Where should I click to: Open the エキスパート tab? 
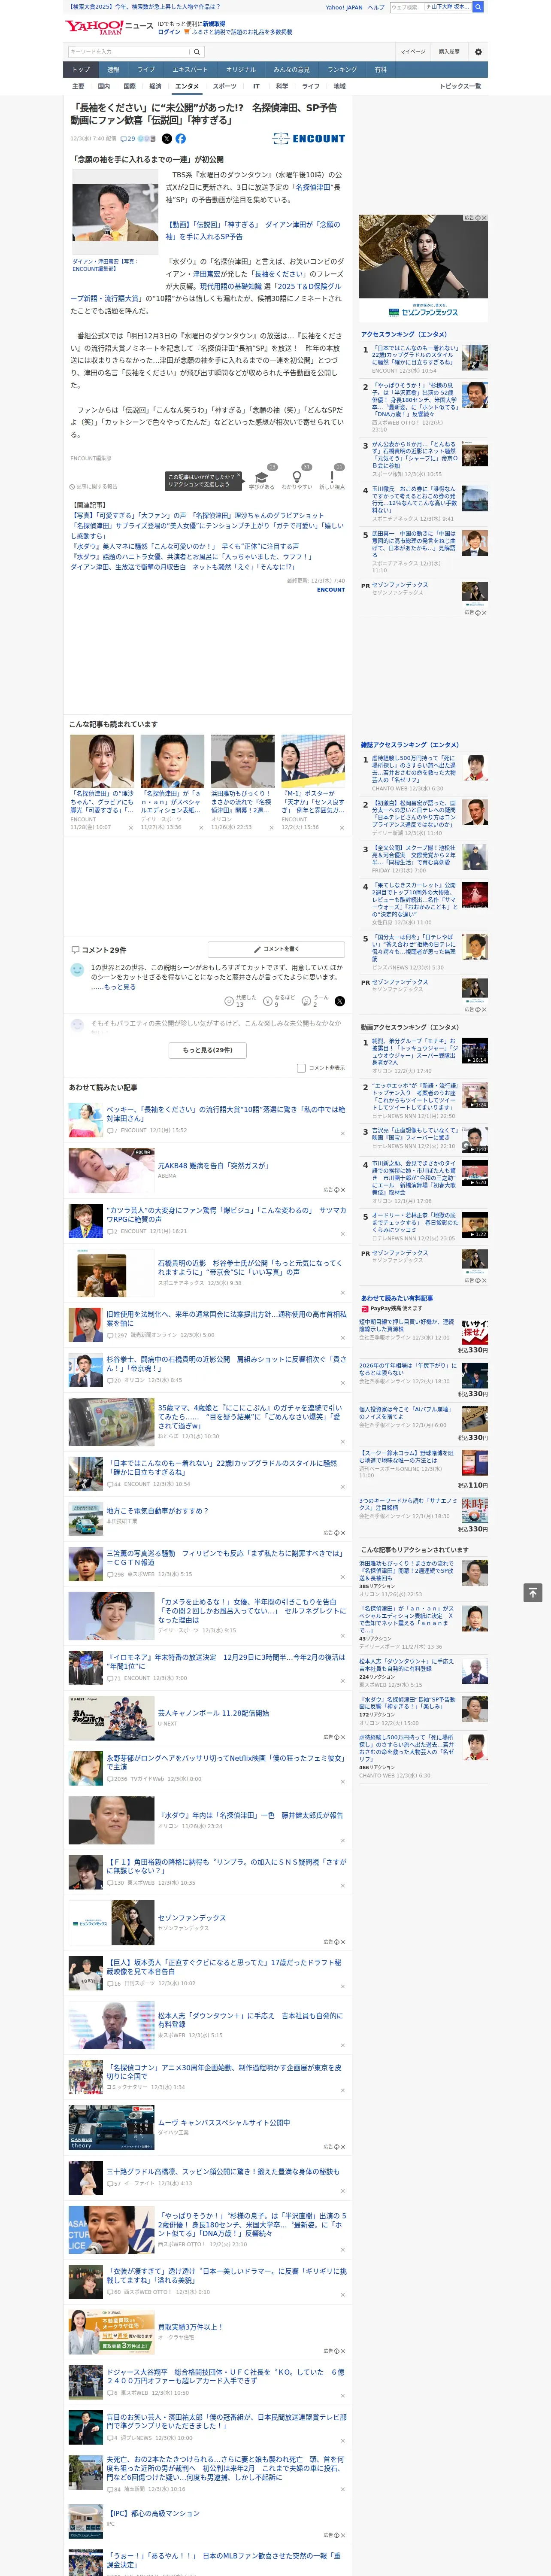click(x=190, y=70)
